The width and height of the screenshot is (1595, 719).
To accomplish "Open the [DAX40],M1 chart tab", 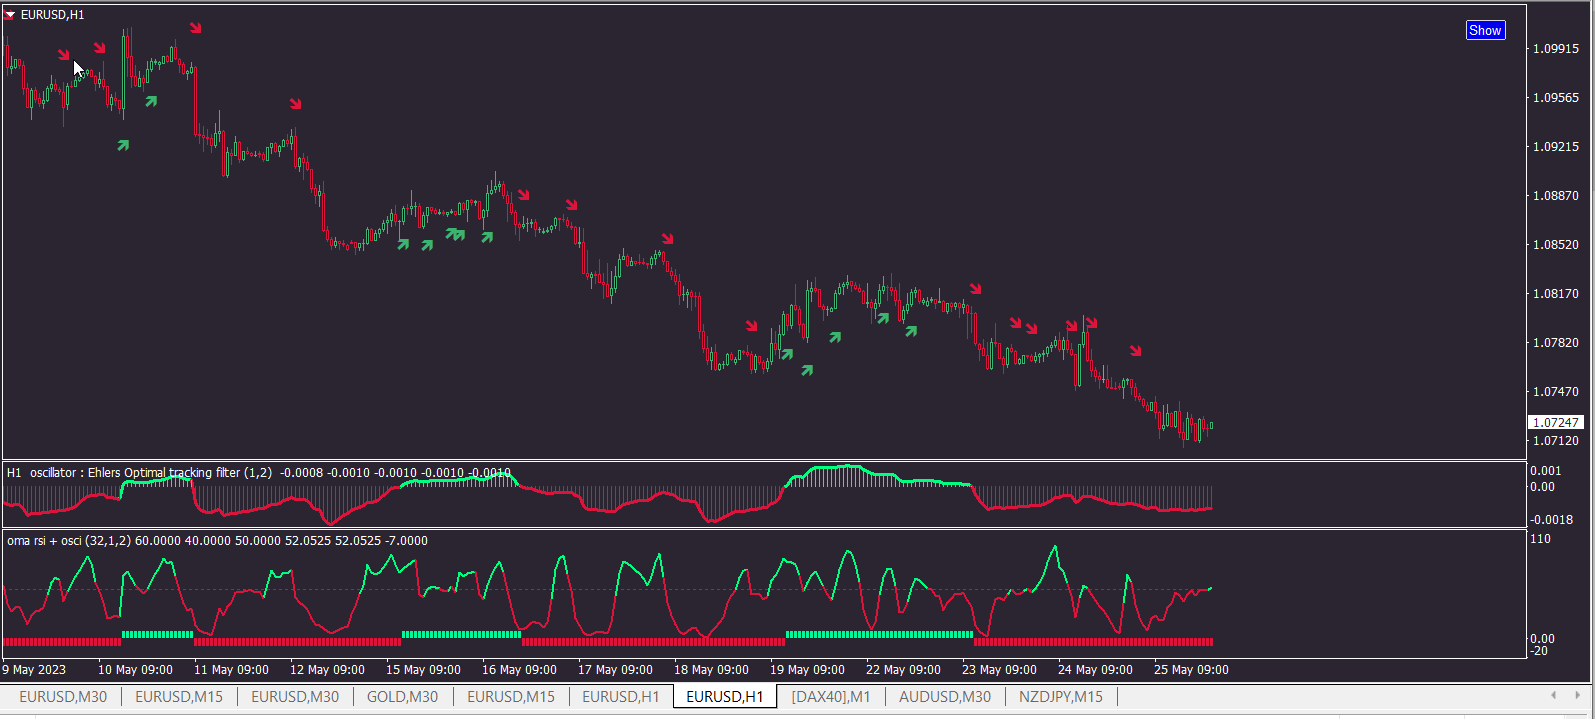I will coord(830,697).
